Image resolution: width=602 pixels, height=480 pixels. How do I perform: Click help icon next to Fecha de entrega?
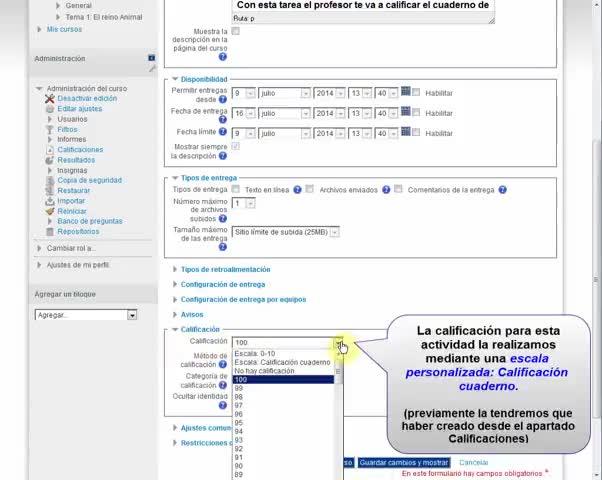coord(223,119)
